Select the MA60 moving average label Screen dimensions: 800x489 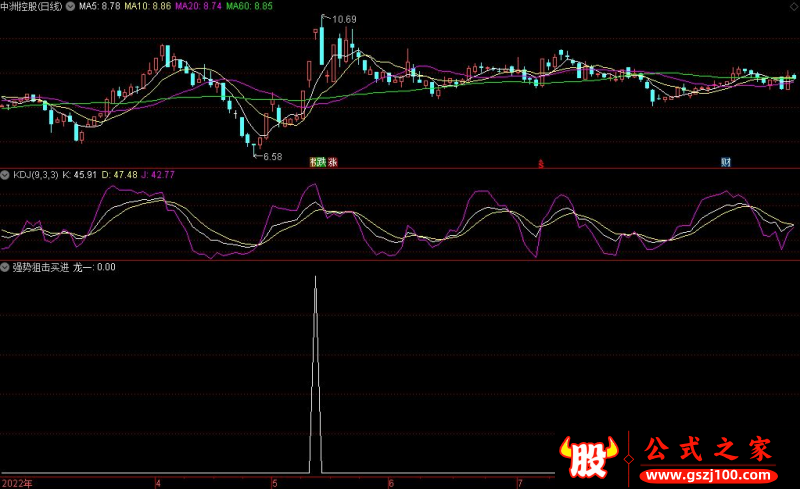[x=248, y=6]
